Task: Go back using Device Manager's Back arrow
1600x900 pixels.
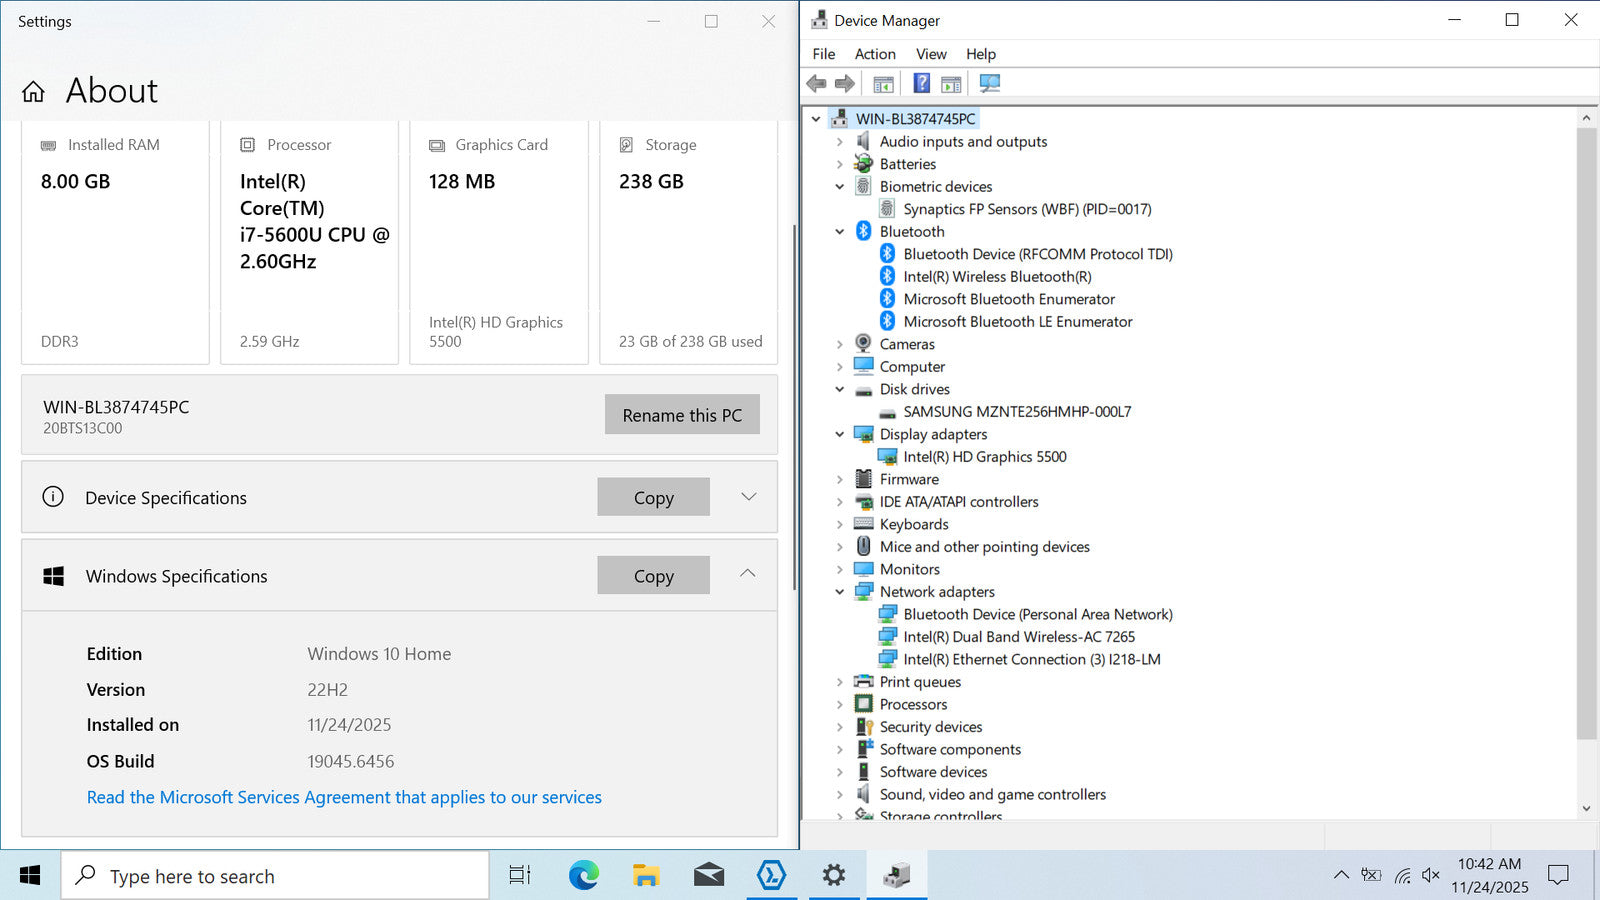Action: 817,84
